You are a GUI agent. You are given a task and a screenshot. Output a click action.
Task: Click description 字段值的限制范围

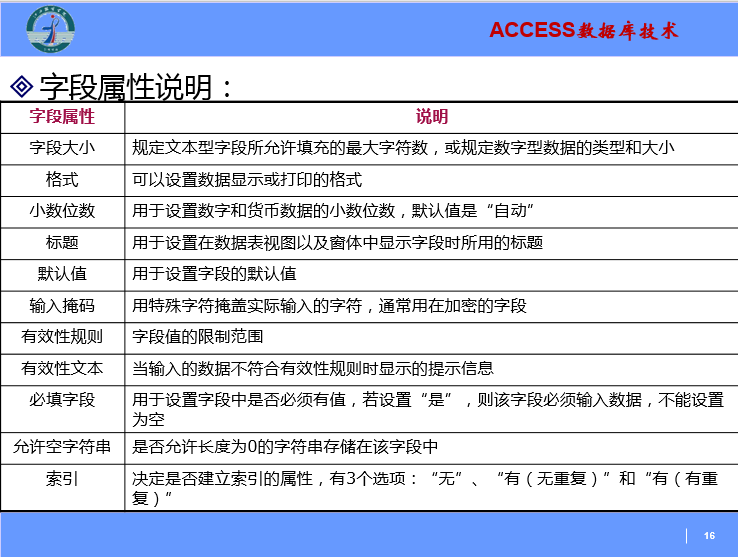[x=198, y=337]
